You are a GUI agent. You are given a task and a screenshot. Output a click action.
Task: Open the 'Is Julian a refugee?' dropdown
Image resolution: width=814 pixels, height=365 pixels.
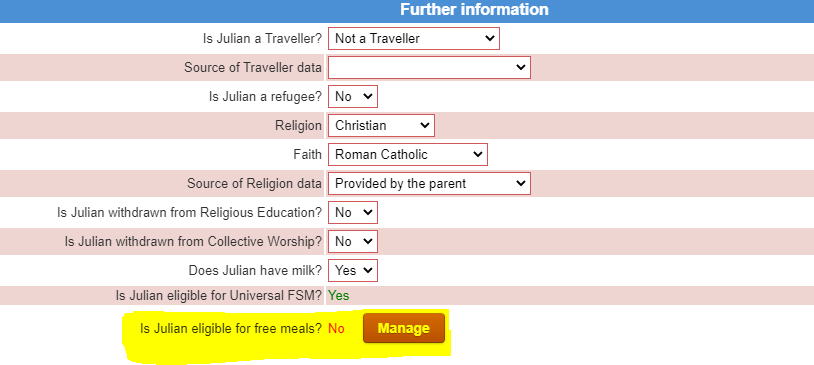click(352, 97)
